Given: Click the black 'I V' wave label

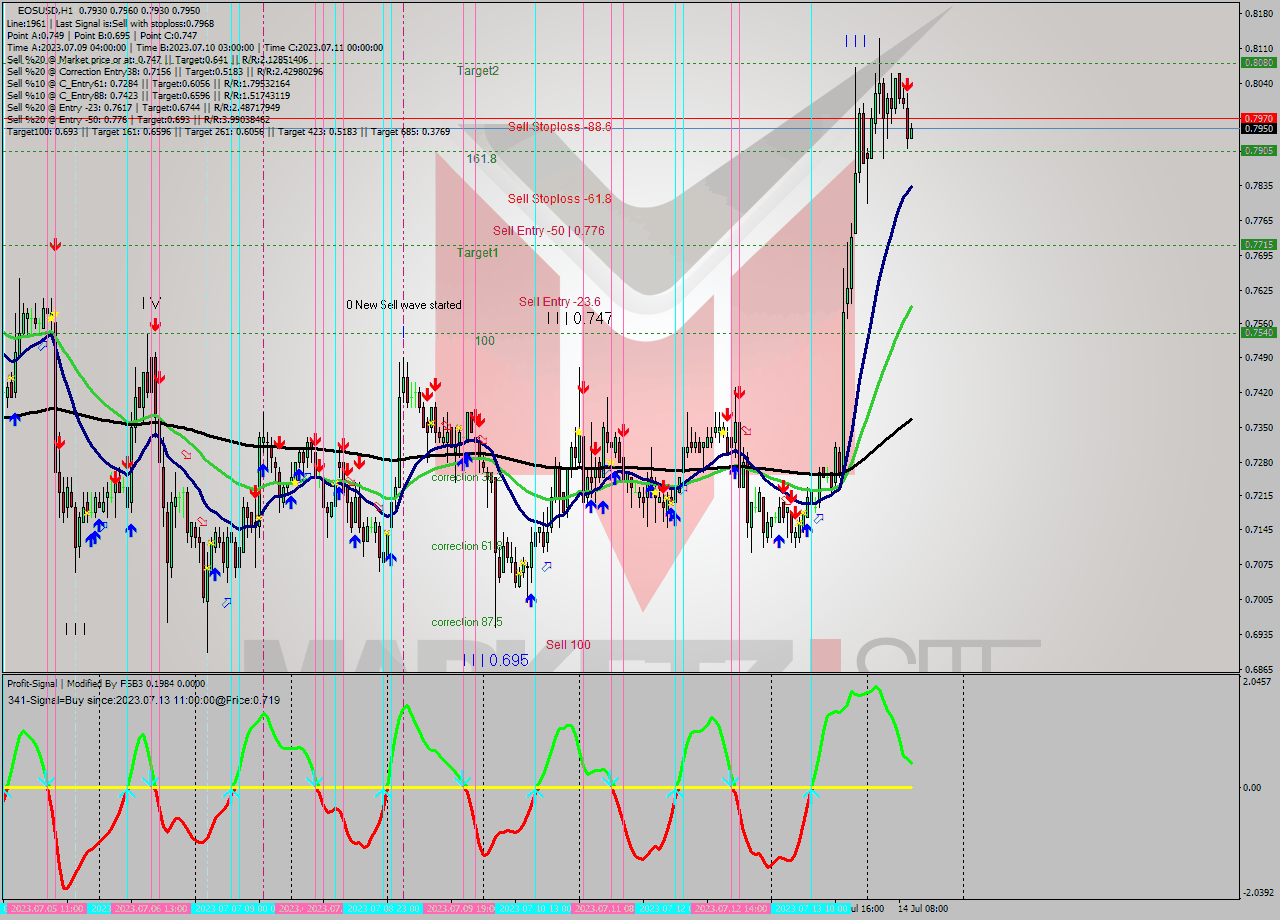Looking at the screenshot, I should 151,302.
